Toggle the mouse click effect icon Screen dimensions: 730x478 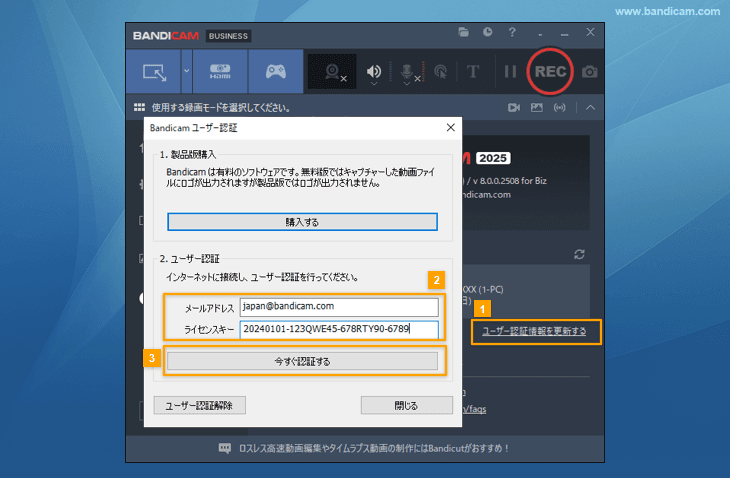[x=440, y=72]
